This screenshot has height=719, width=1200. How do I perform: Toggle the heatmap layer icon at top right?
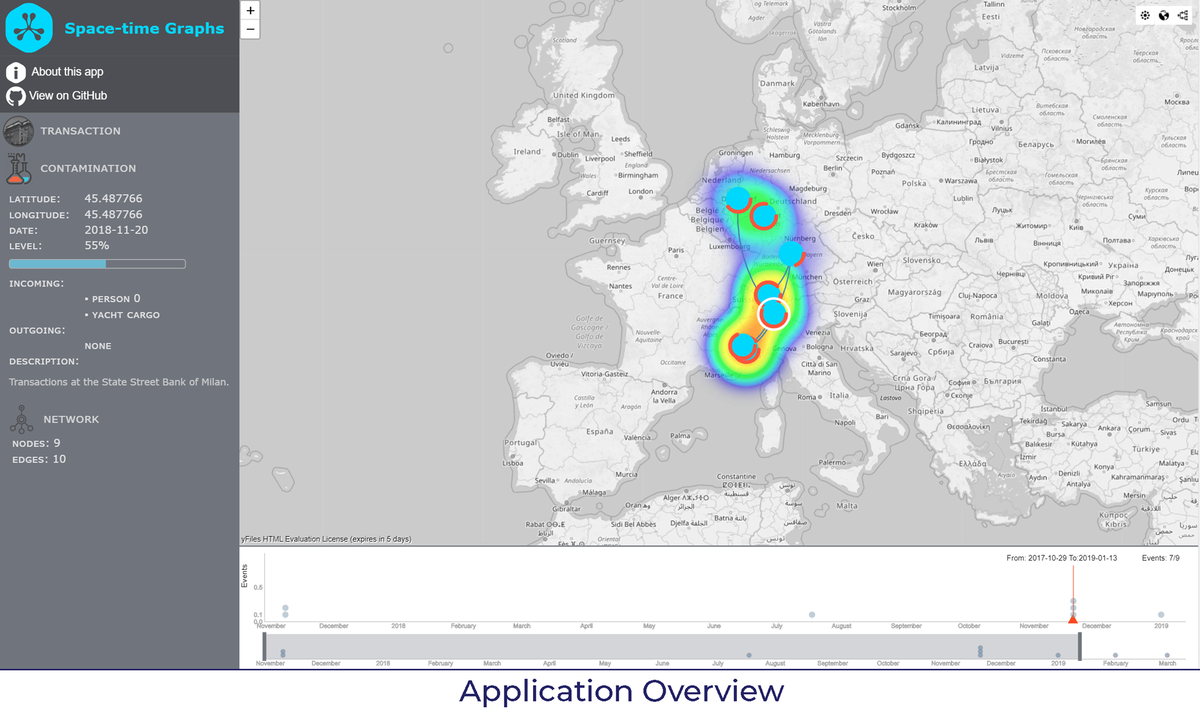tap(1146, 15)
